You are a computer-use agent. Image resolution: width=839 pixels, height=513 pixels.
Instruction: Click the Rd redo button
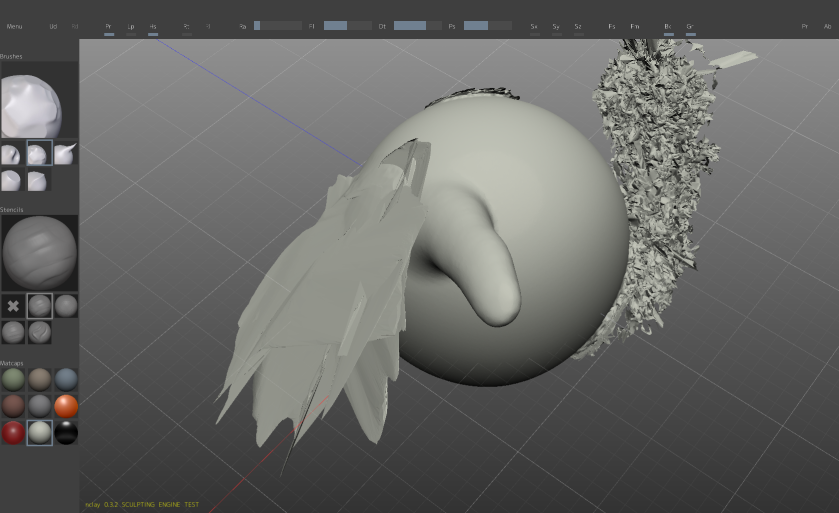[x=75, y=26]
